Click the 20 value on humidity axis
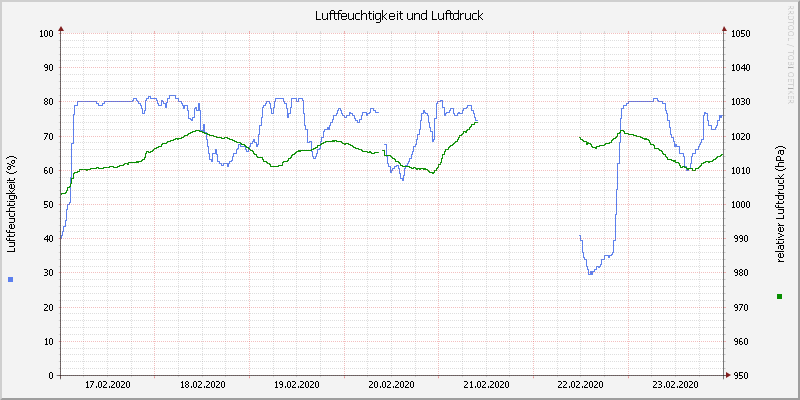The width and height of the screenshot is (800, 400). [48, 307]
